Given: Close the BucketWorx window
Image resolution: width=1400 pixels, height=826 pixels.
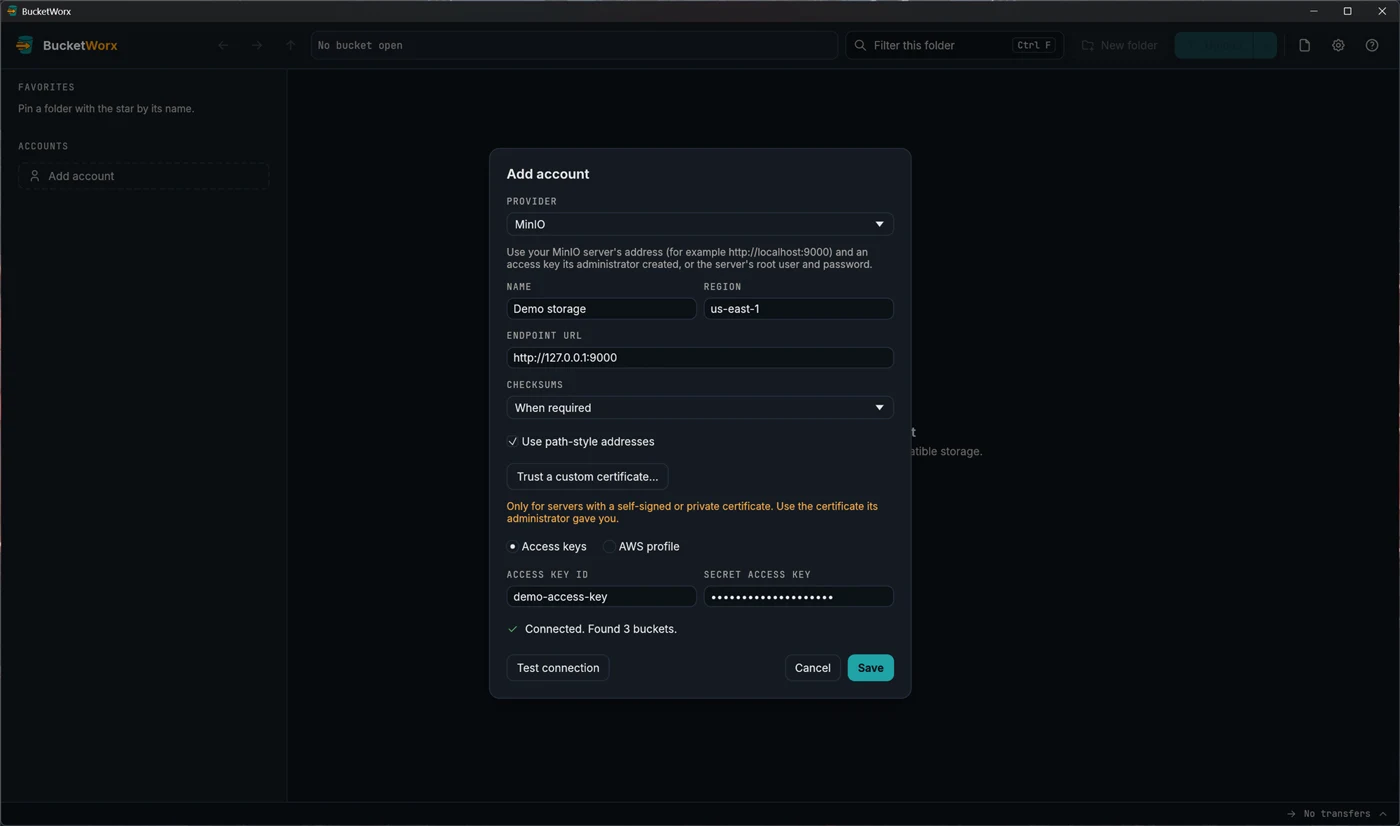Looking at the screenshot, I should pyautogui.click(x=1382, y=11).
